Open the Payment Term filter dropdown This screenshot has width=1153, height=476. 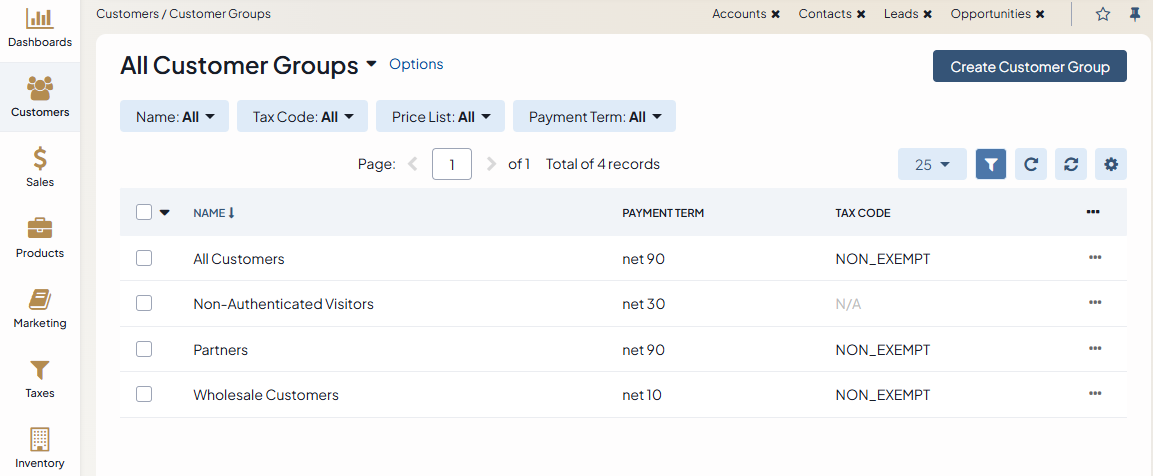[594, 117]
